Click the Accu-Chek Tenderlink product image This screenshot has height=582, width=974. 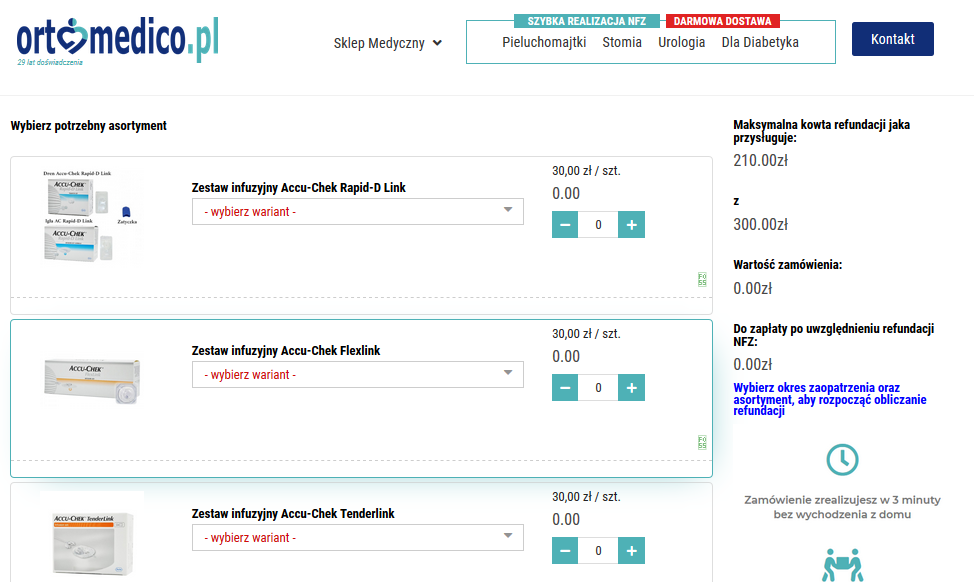[91, 537]
